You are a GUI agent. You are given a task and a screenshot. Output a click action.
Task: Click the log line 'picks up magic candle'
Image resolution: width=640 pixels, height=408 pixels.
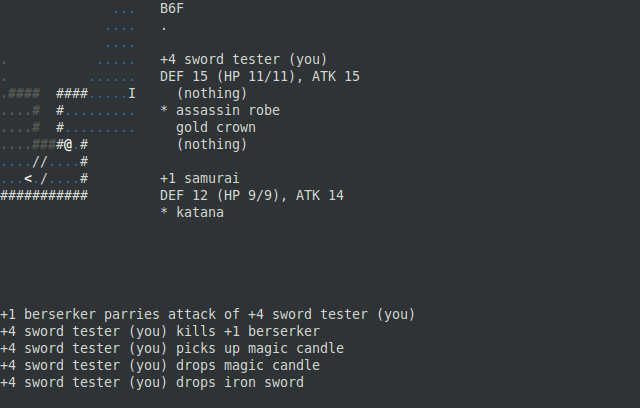pos(172,348)
